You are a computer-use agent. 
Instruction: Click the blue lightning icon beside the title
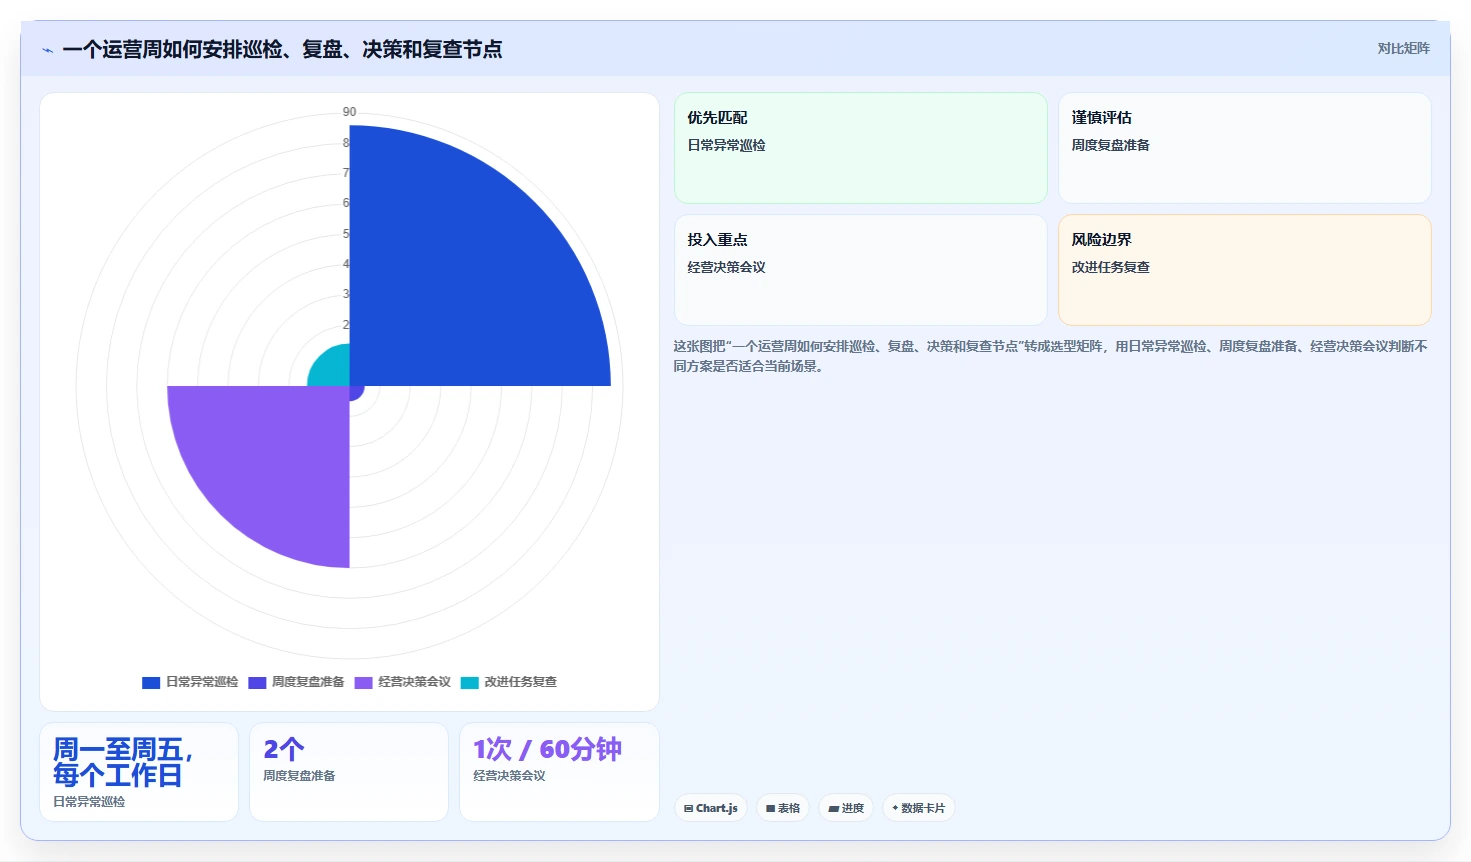(x=47, y=50)
